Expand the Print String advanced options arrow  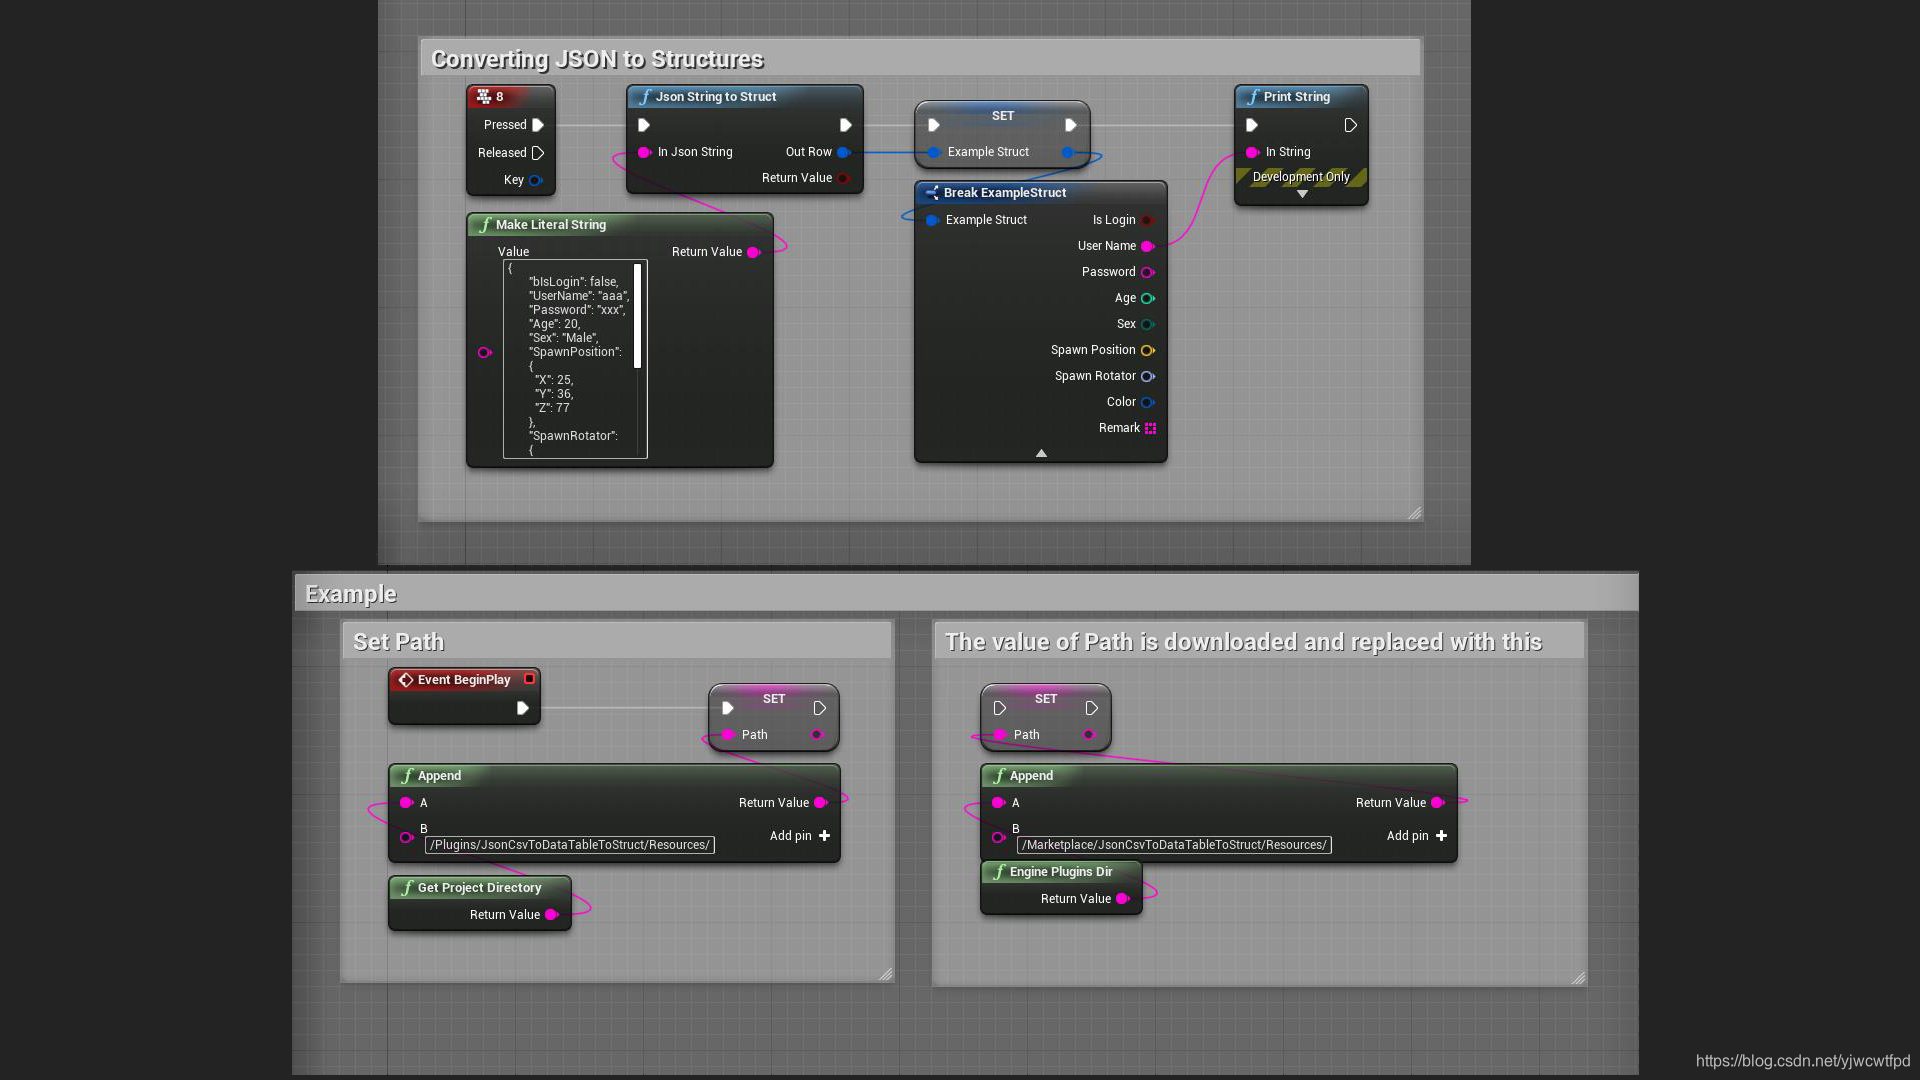(x=1302, y=194)
